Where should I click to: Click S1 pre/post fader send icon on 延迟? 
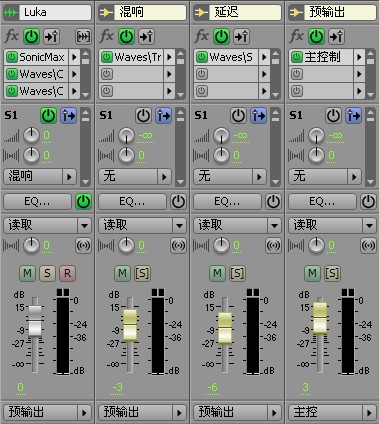pos(259,116)
